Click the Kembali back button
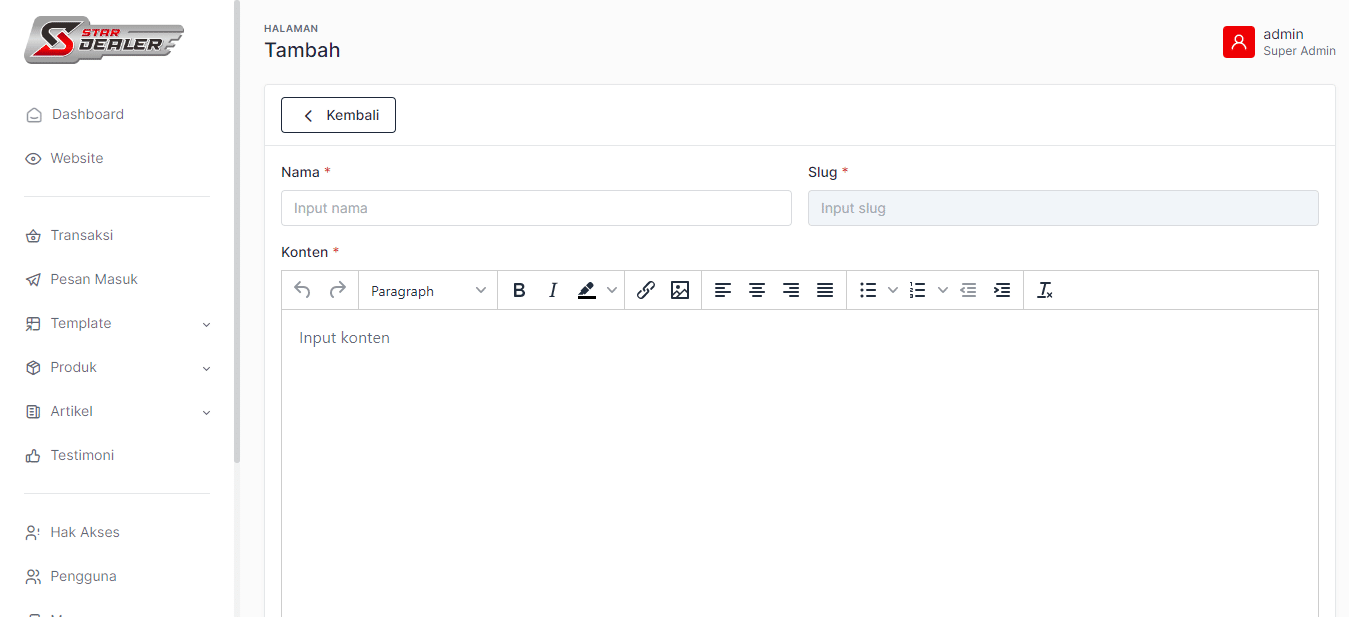 (338, 115)
